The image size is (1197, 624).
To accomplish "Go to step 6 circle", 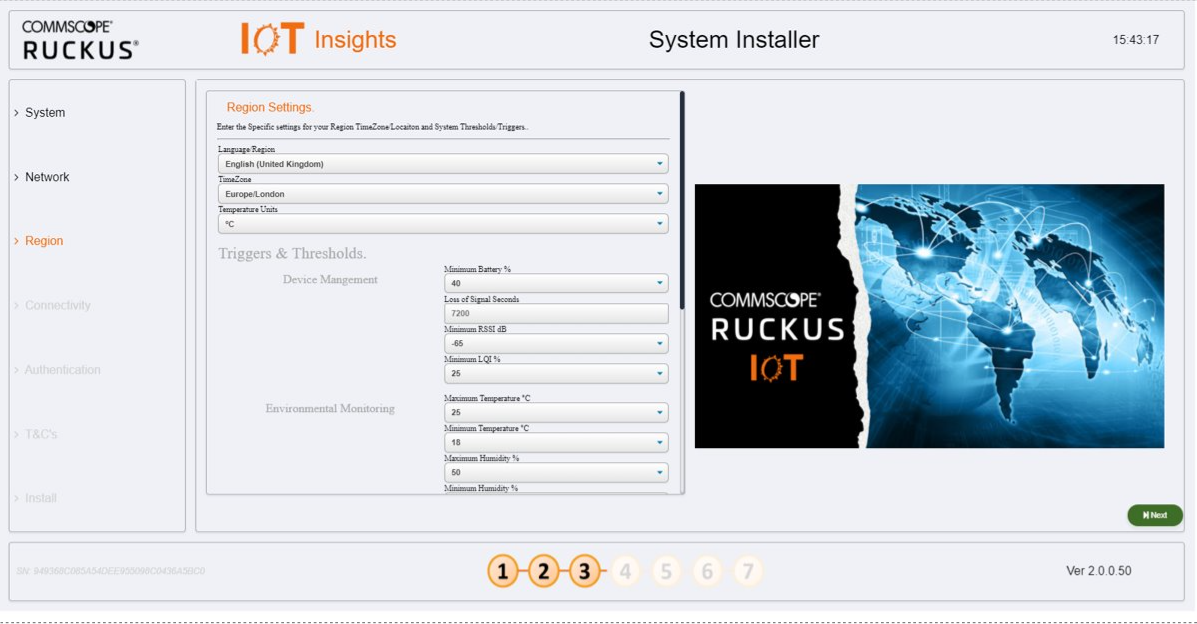I will pos(707,571).
